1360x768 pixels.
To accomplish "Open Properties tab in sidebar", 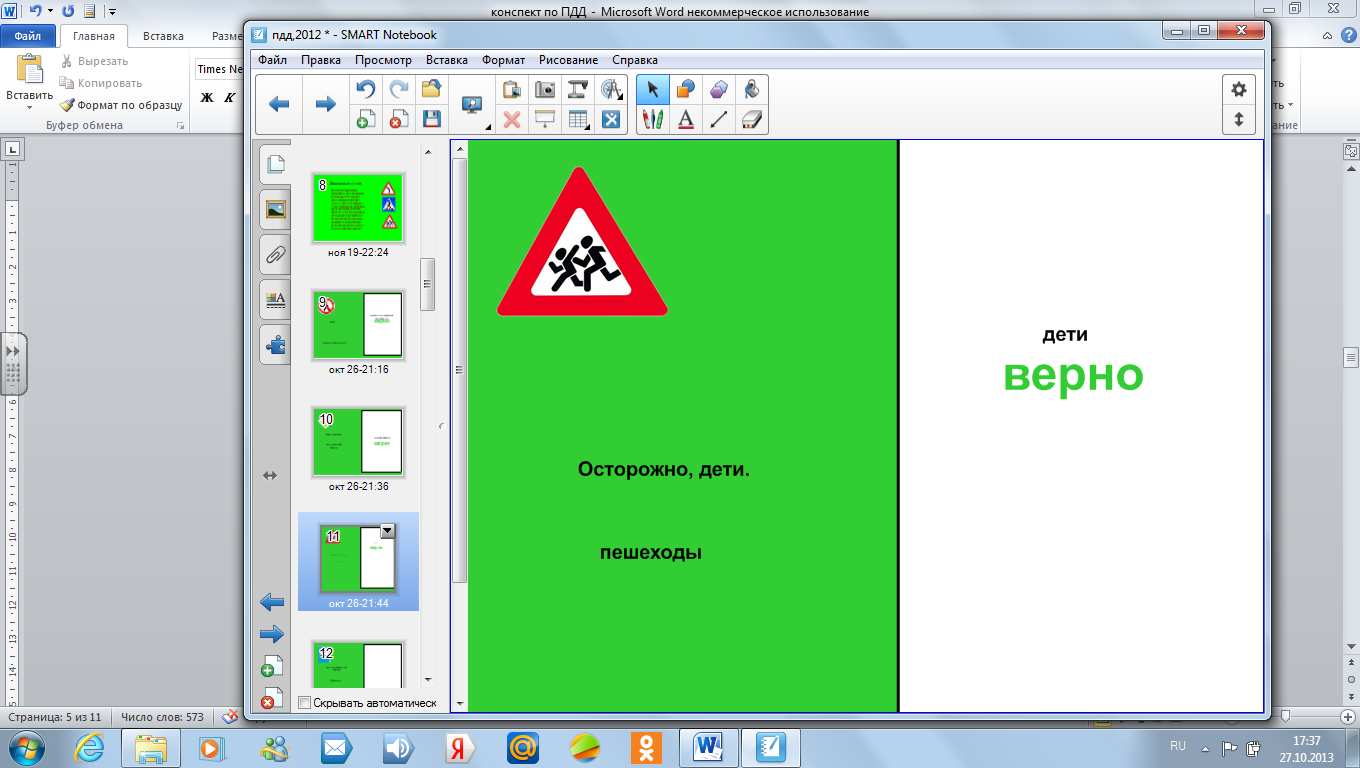I will click(x=274, y=299).
